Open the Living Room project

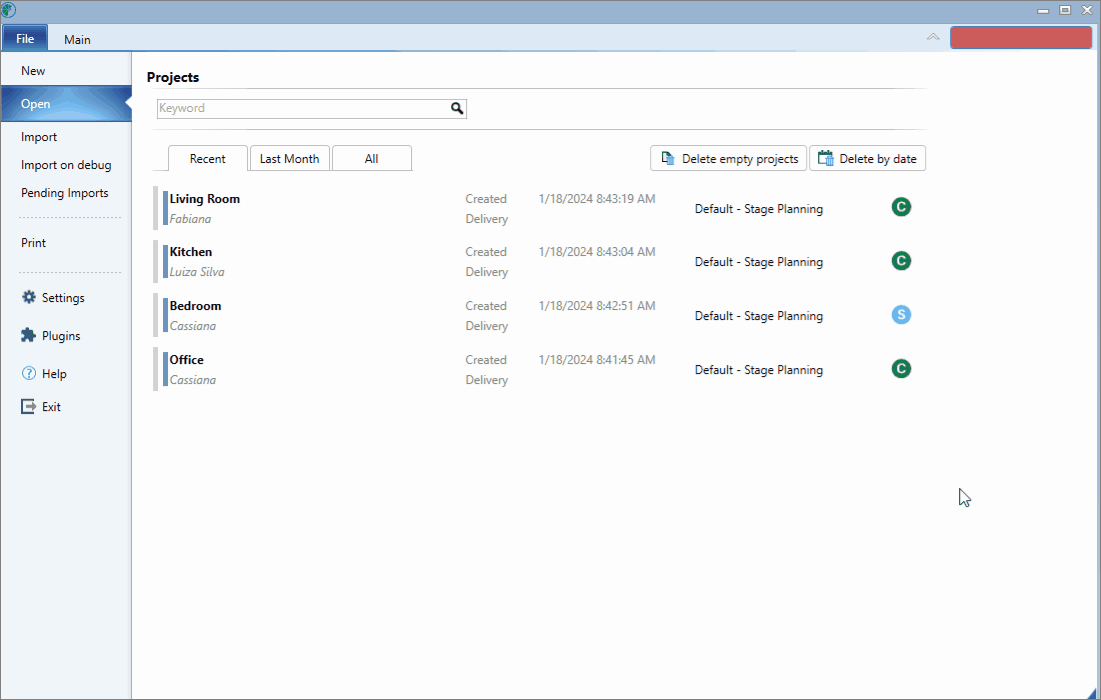coord(539,209)
